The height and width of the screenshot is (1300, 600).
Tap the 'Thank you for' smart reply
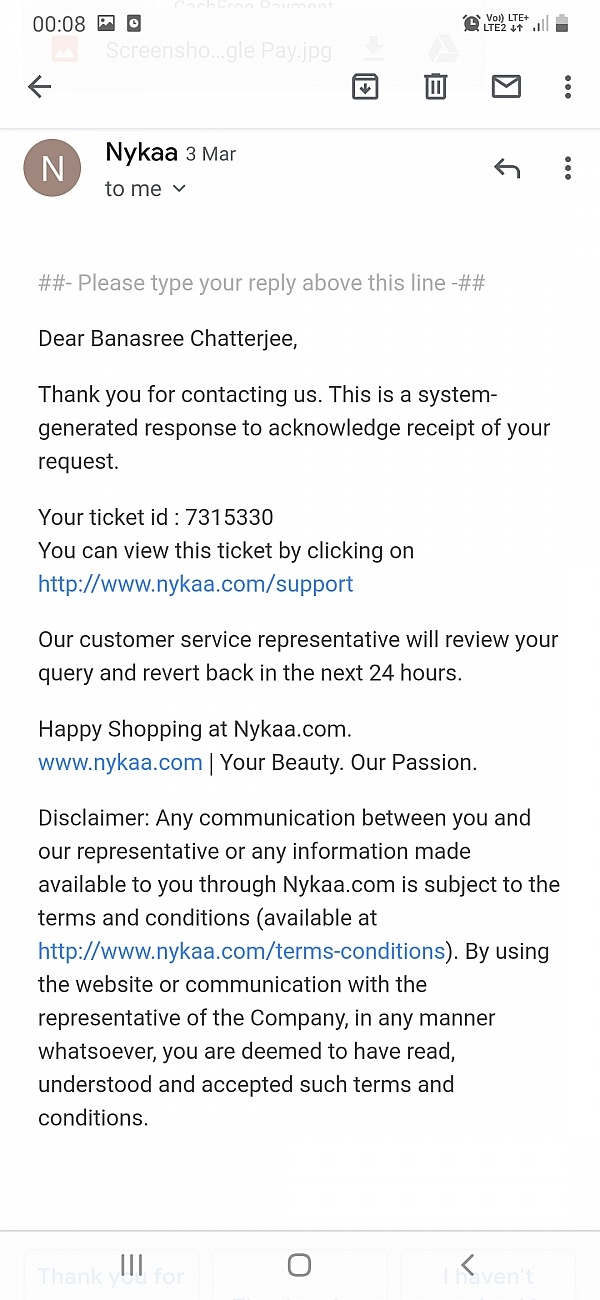(x=111, y=1277)
